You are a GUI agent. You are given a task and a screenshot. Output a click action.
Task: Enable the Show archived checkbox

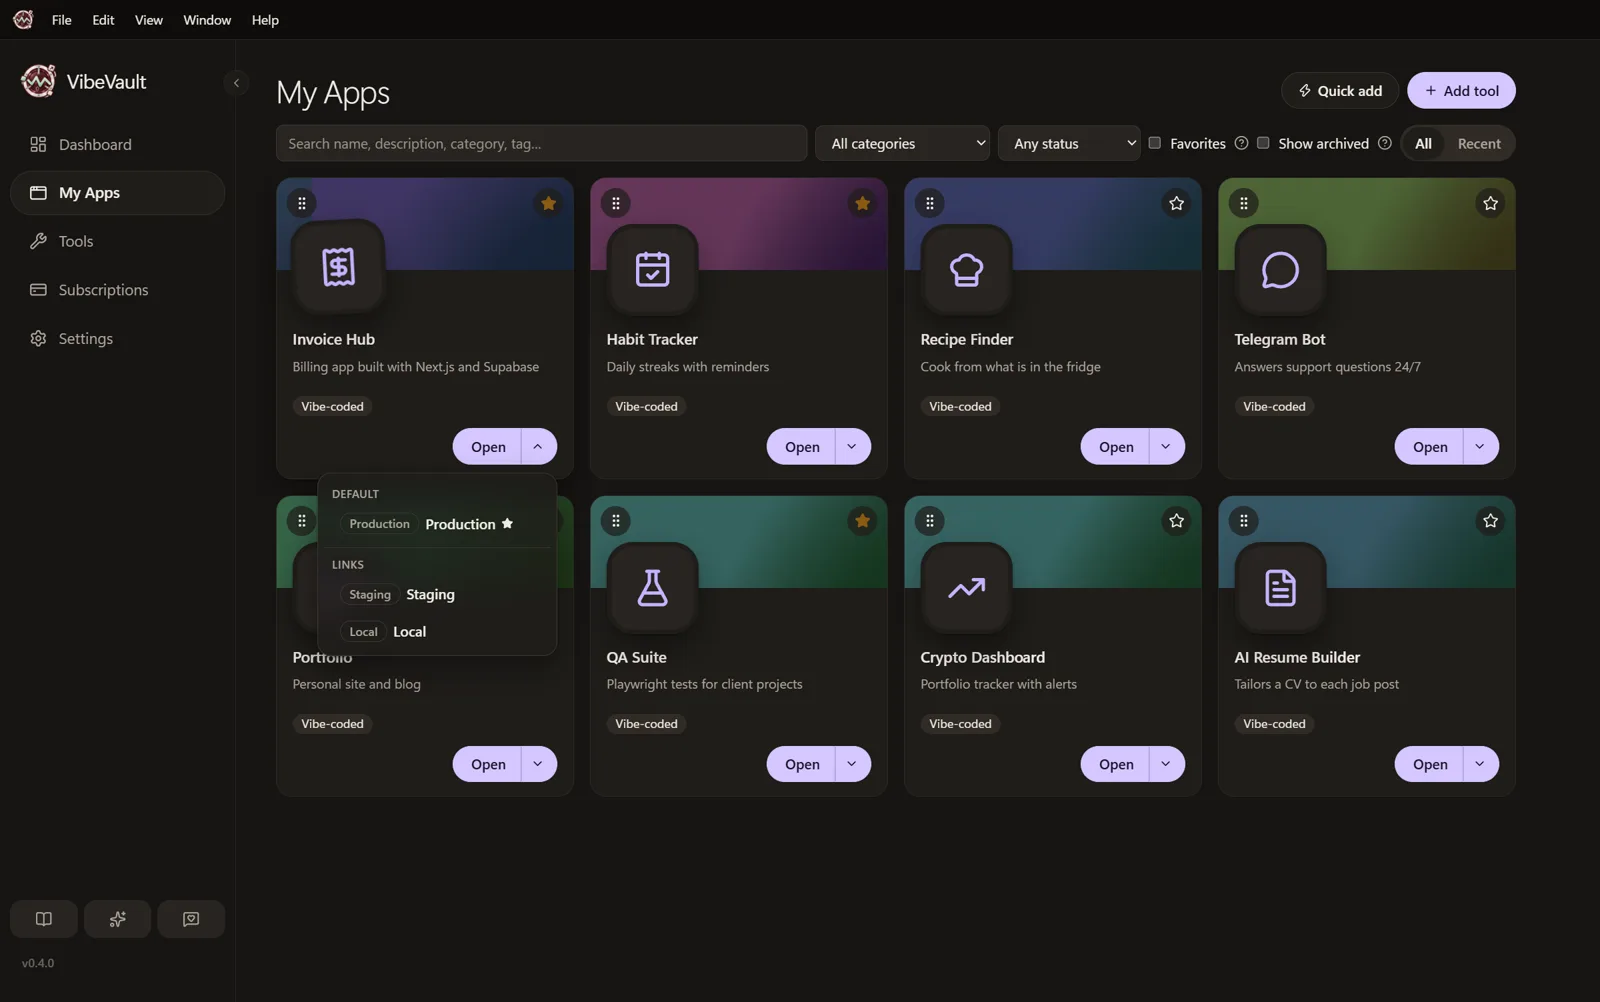[1263, 143]
